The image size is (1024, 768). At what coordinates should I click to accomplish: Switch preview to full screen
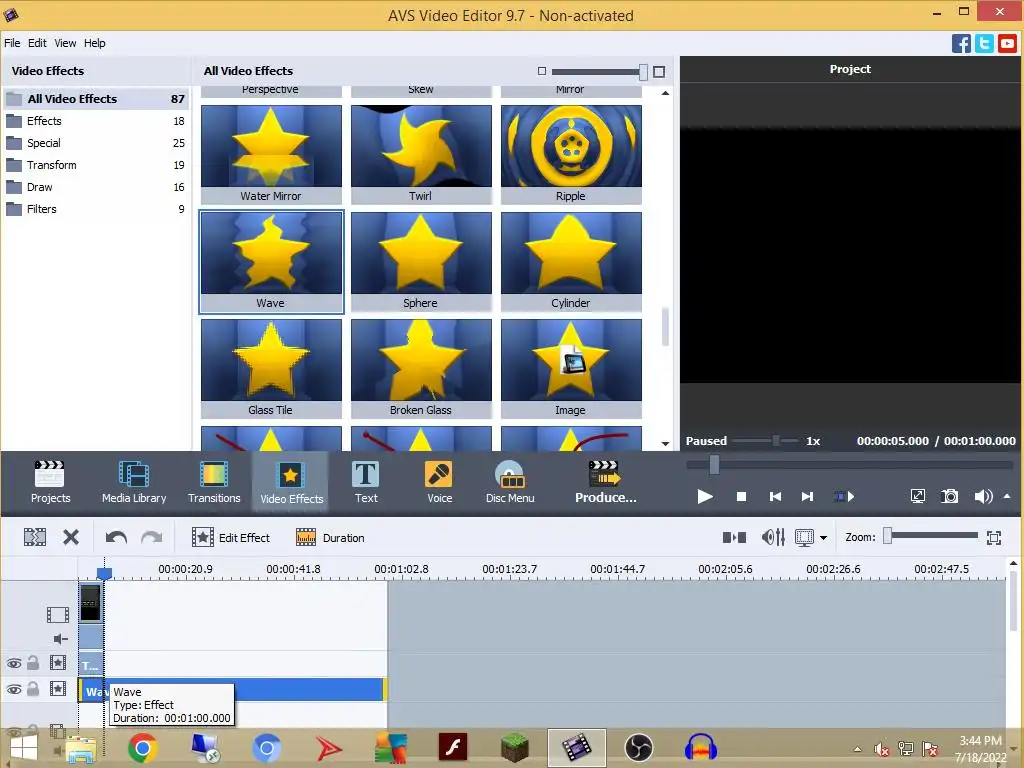[x=918, y=496]
